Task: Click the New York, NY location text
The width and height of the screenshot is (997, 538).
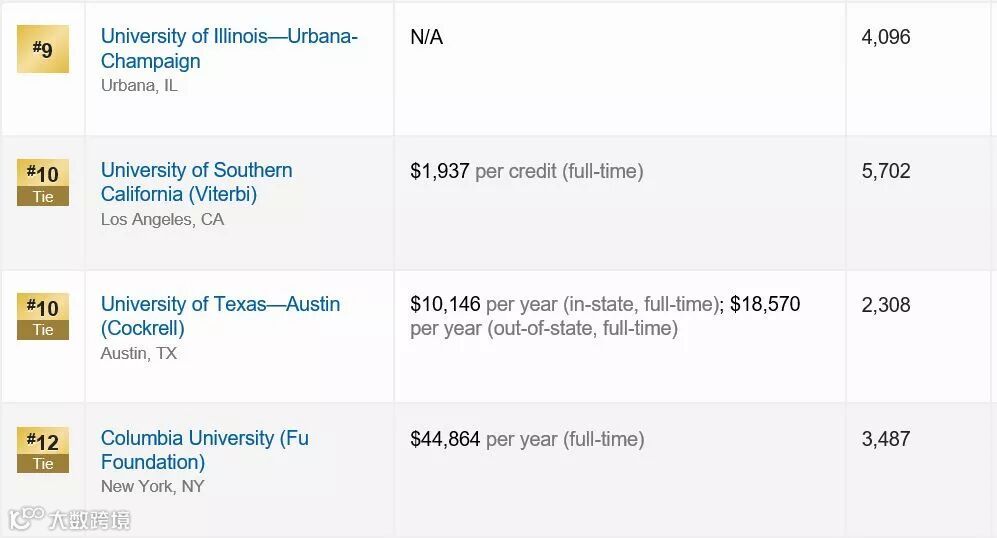Action: [x=152, y=487]
